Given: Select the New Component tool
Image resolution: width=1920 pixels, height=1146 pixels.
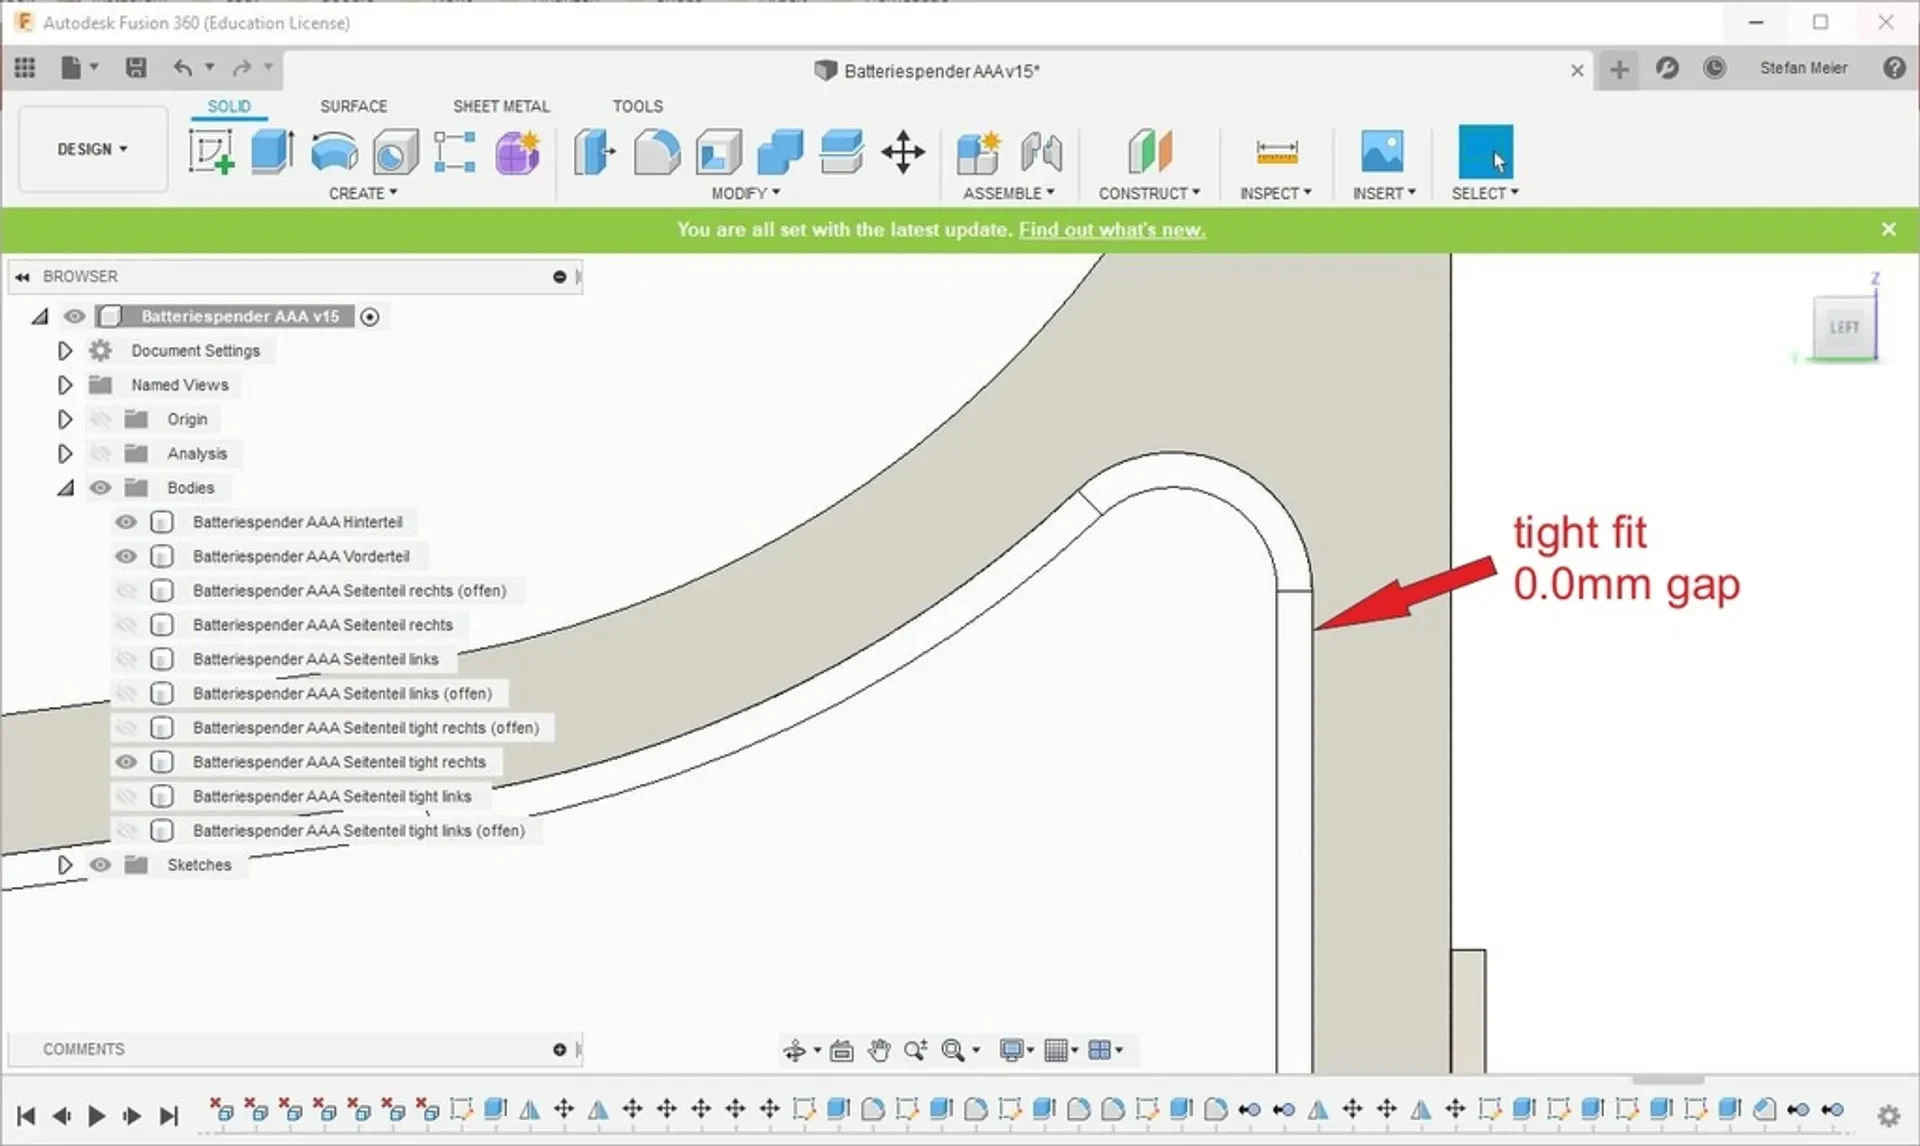Looking at the screenshot, I should coord(978,152).
